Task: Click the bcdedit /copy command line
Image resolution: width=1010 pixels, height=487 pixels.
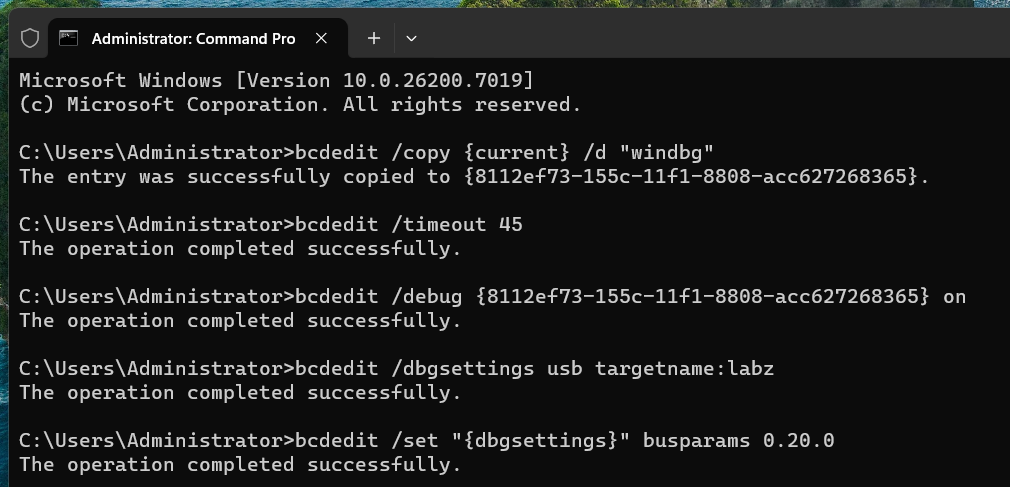Action: [x=372, y=152]
